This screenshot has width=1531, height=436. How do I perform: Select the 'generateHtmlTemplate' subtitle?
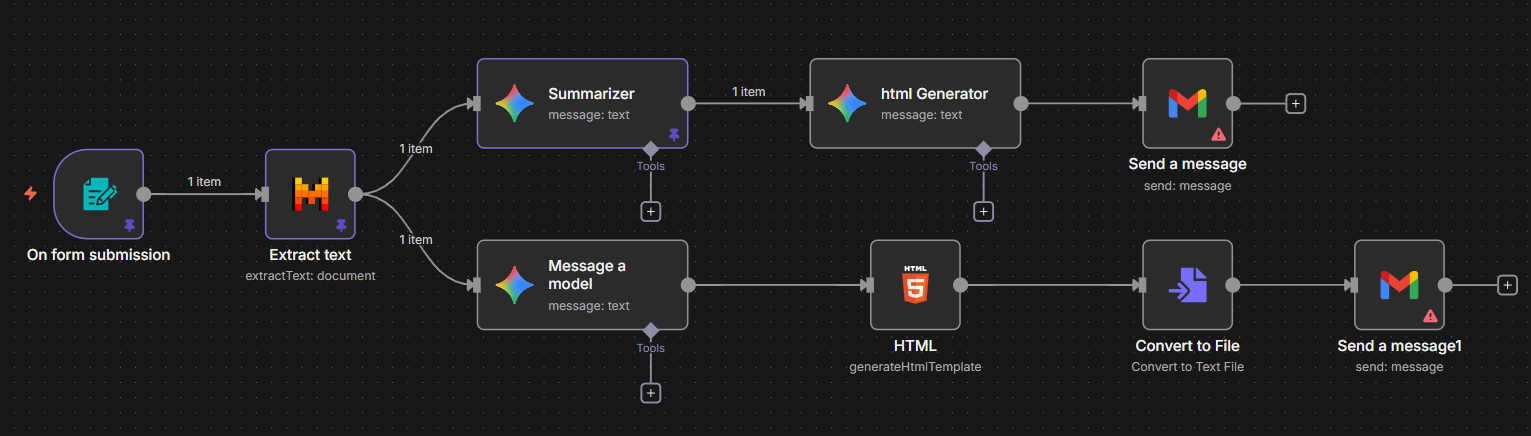click(x=915, y=366)
